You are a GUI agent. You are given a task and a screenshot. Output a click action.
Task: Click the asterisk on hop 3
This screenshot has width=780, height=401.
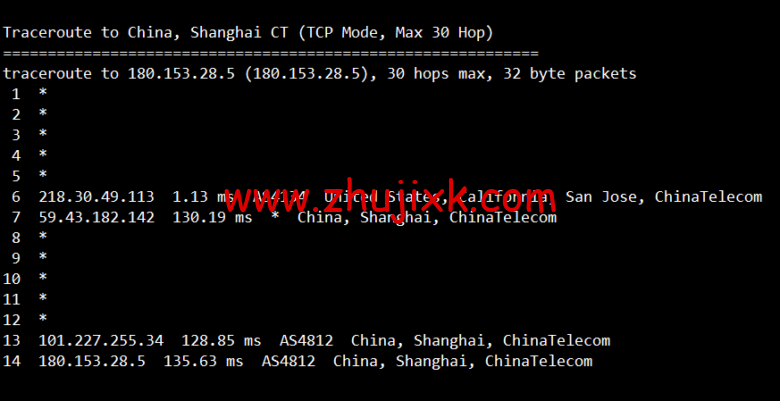point(43,134)
